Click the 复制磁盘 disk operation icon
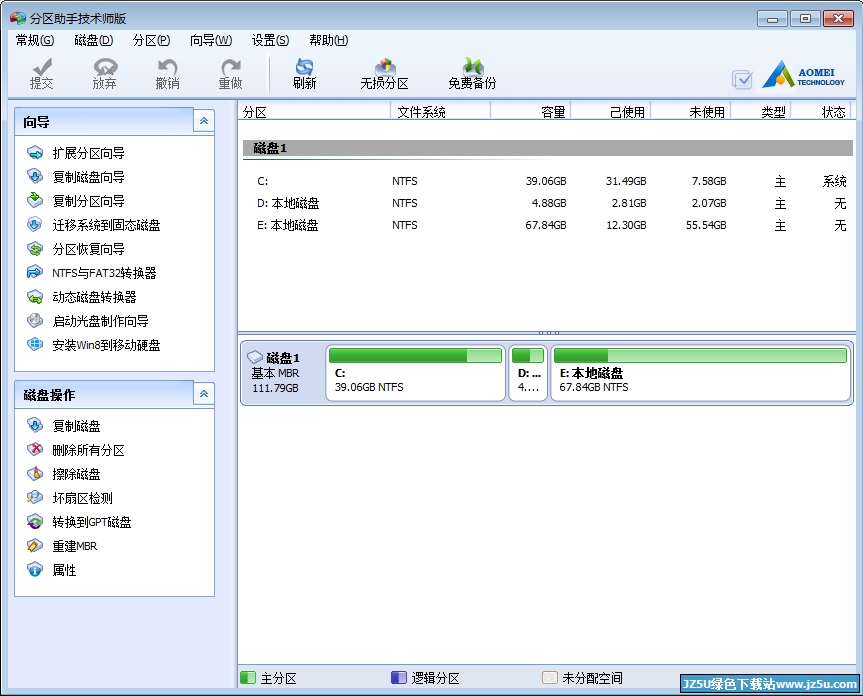The width and height of the screenshot is (863, 696). (35, 425)
